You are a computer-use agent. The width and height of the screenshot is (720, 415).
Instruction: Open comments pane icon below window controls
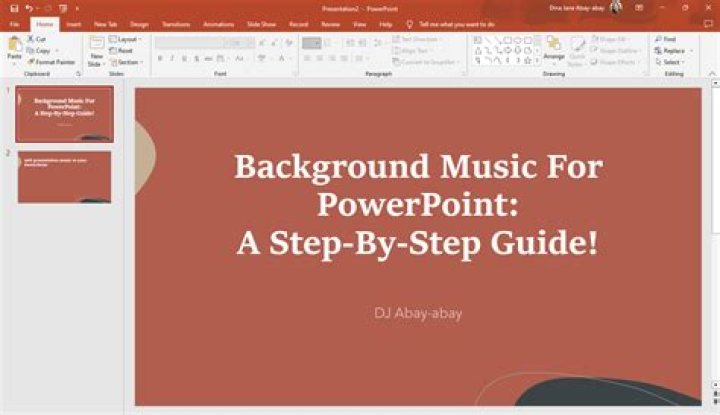coord(708,24)
